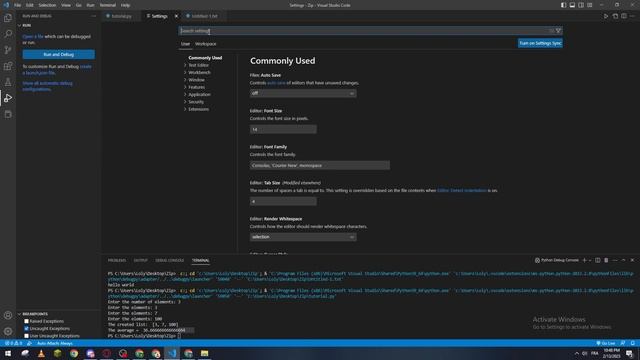Switch to the tutorial.py editor tab
Image resolution: width=640 pixels, height=360 pixels.
(x=122, y=16)
